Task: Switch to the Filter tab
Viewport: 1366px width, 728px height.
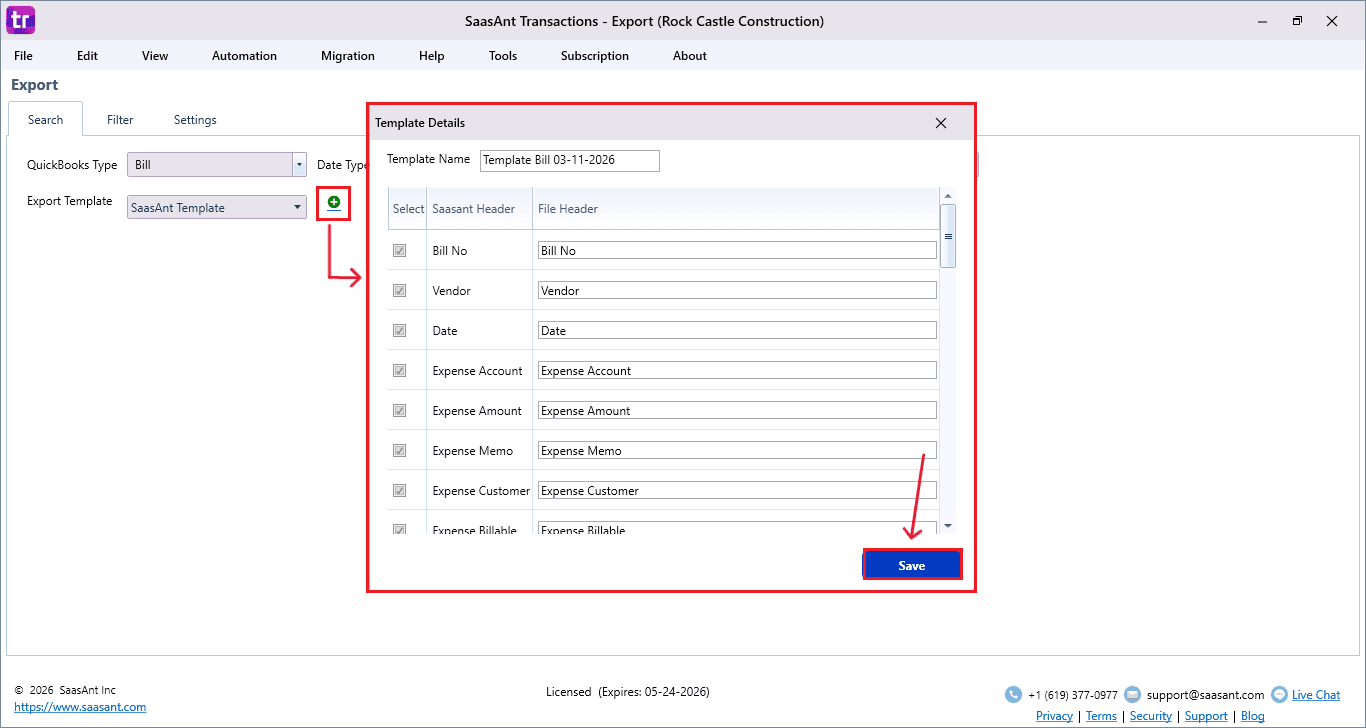Action: pos(120,120)
